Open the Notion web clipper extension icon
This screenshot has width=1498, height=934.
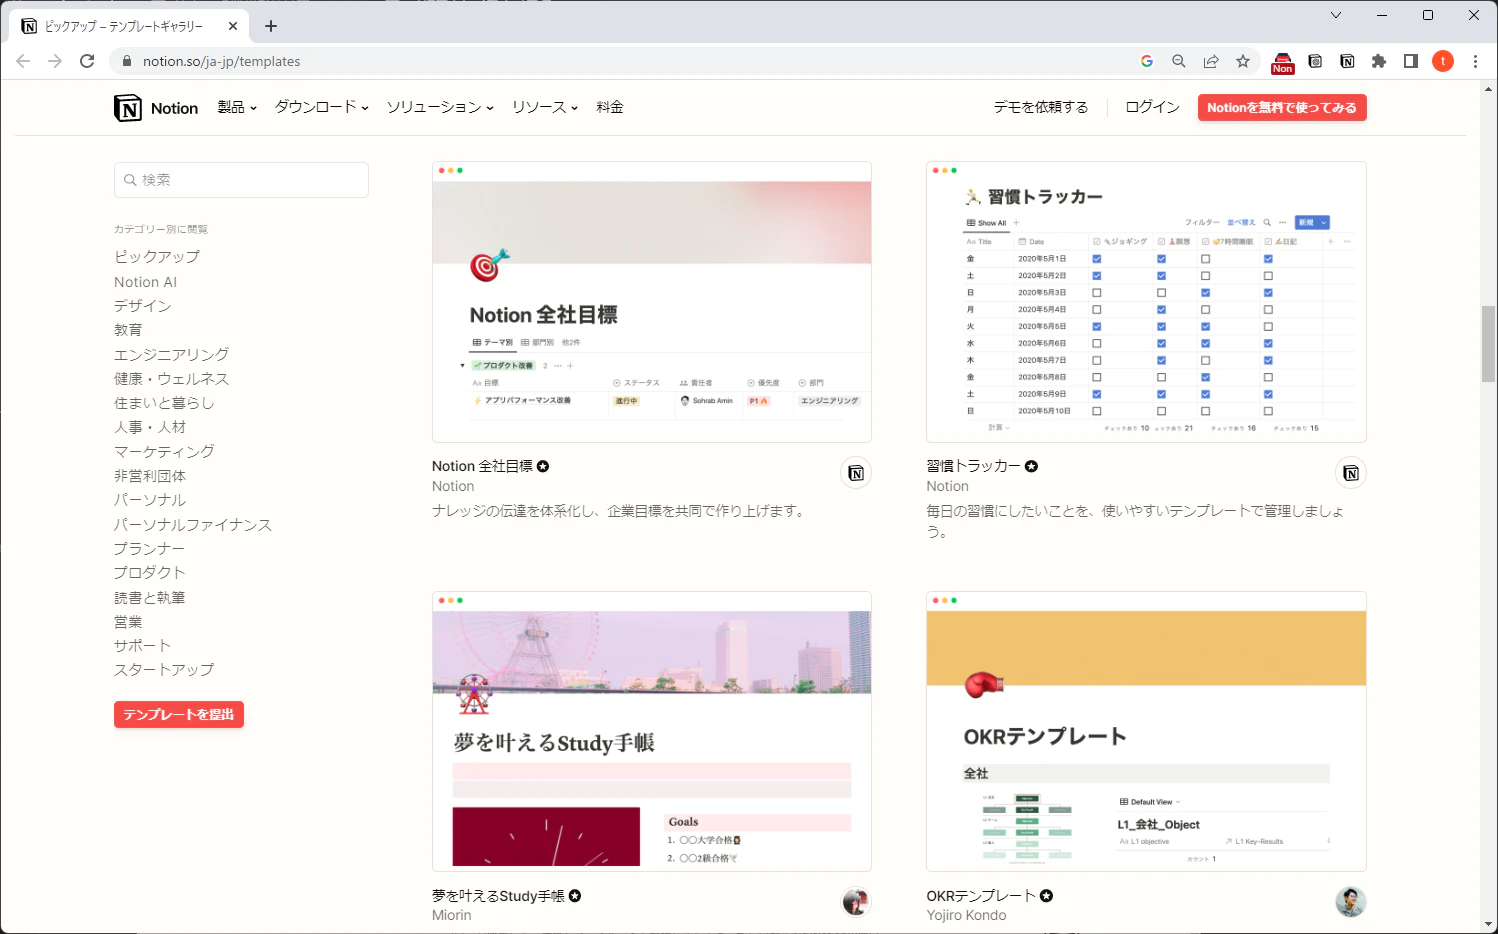point(1347,61)
